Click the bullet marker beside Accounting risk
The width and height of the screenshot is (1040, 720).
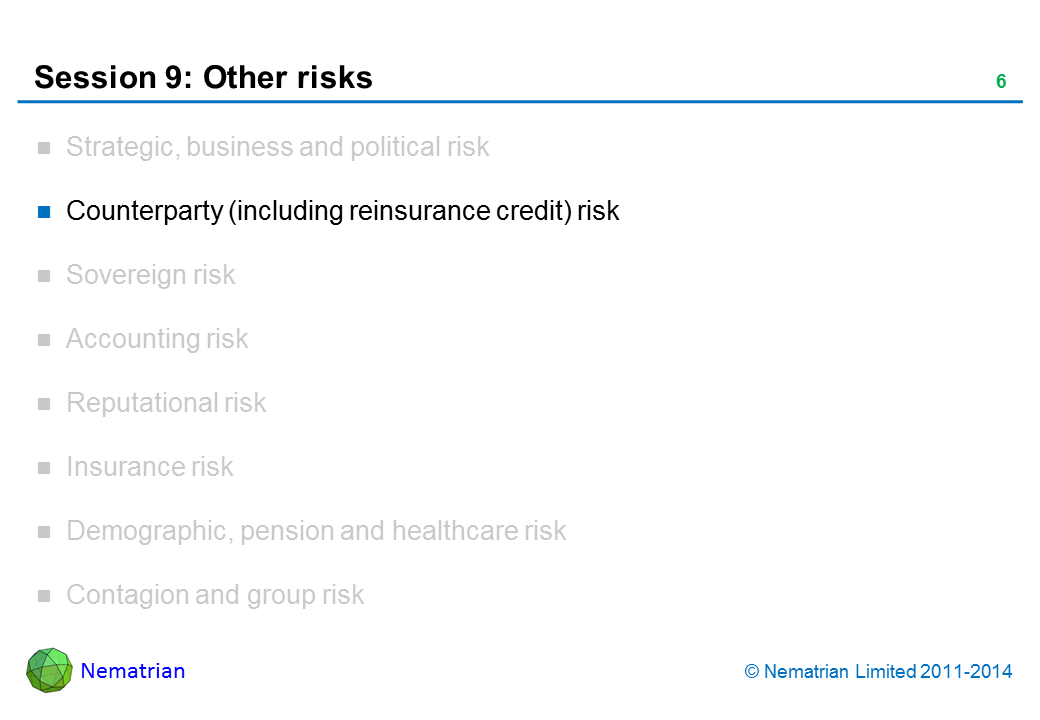coord(44,340)
